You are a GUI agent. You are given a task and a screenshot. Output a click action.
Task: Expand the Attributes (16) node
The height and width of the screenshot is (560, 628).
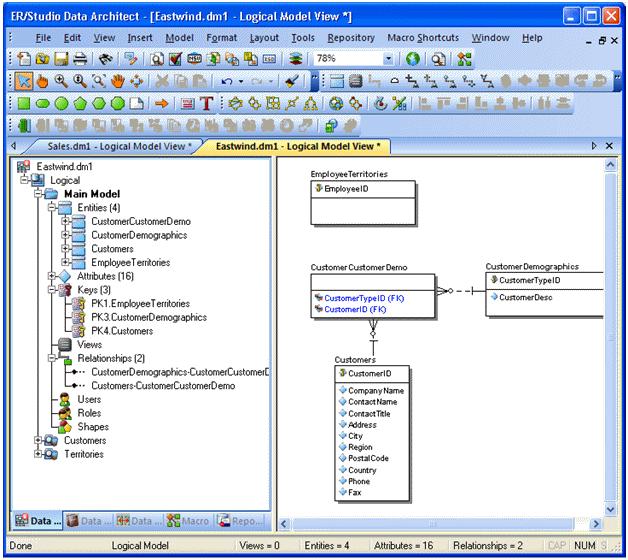click(52, 276)
